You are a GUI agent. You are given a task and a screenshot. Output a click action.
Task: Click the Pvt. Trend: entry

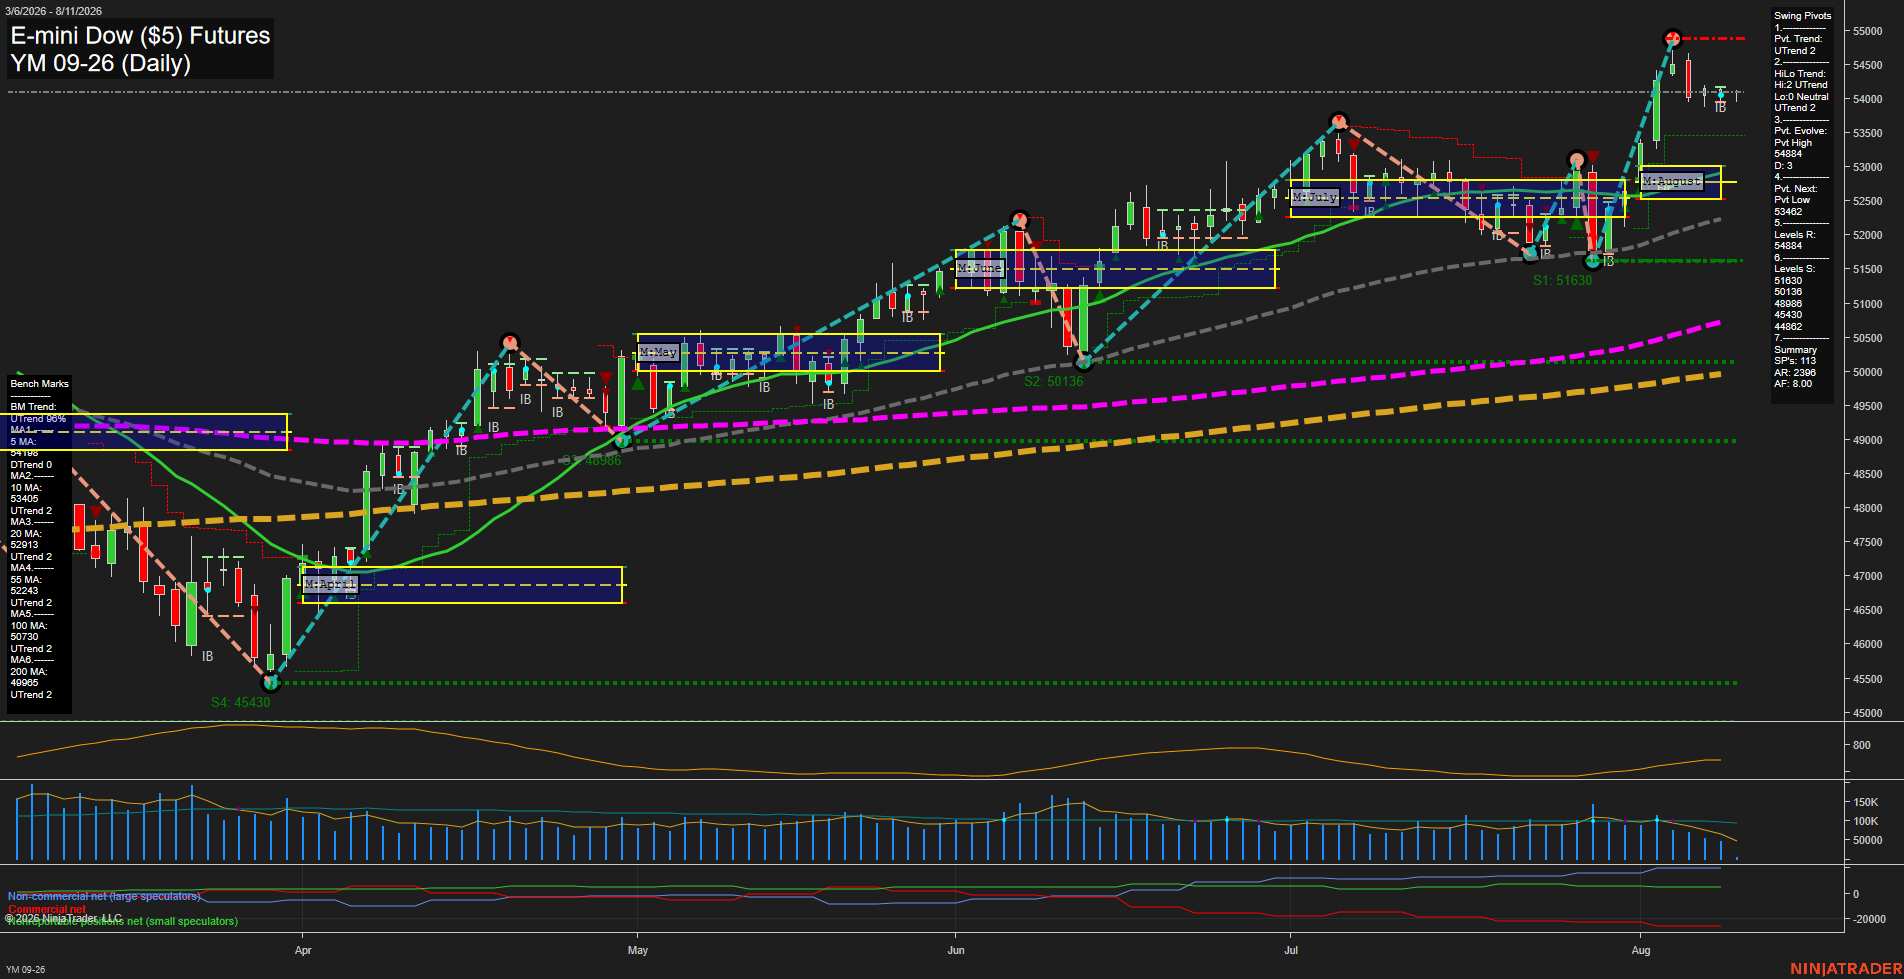point(1798,39)
